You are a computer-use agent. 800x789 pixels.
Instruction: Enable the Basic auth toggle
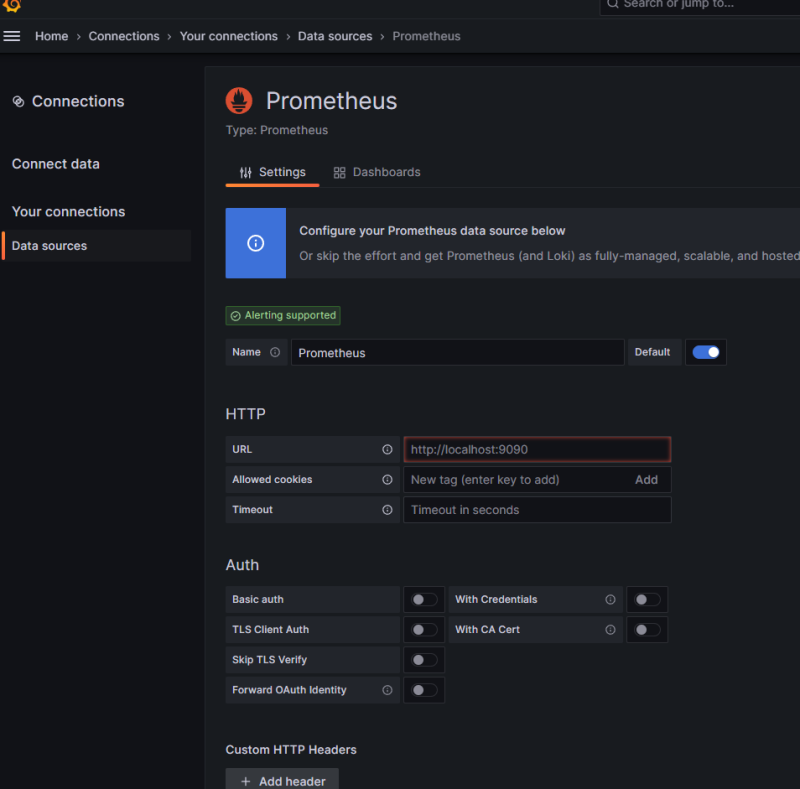[x=424, y=600]
